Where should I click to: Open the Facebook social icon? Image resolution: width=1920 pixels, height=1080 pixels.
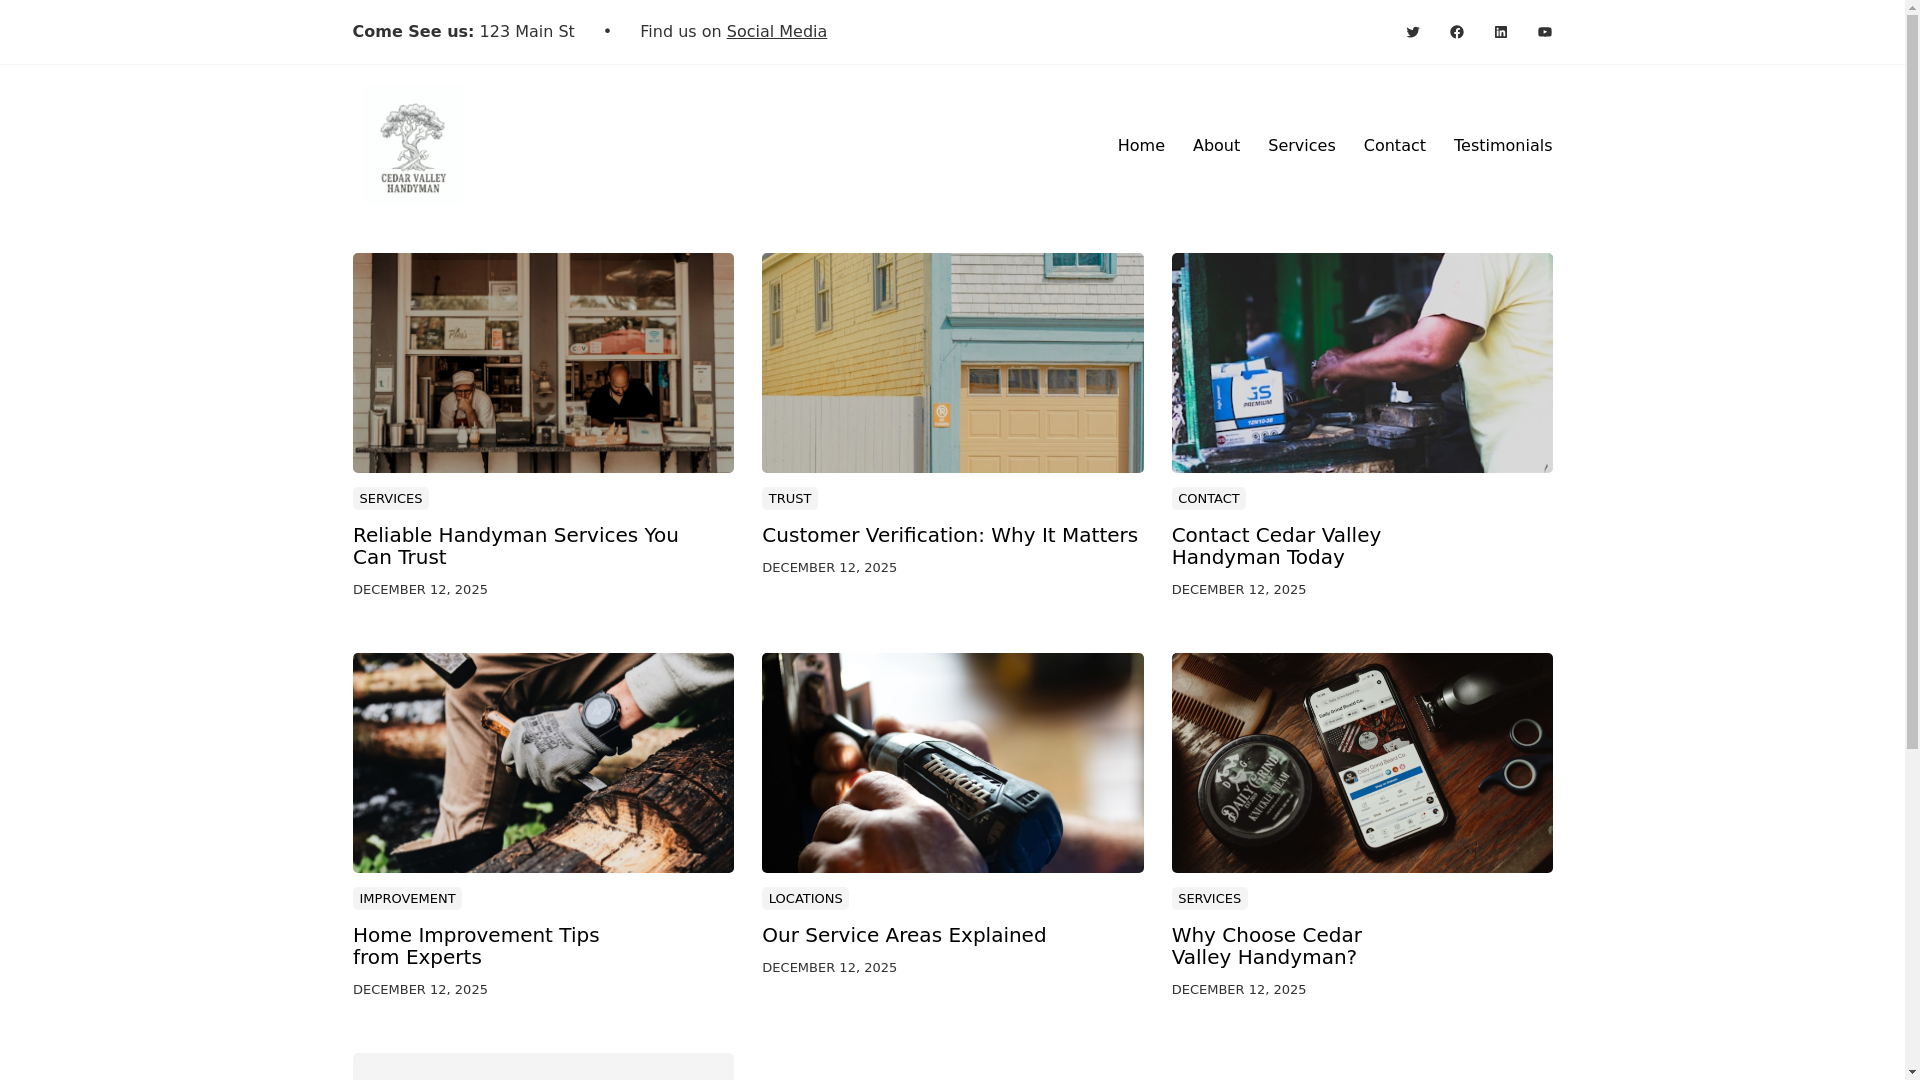click(1456, 32)
